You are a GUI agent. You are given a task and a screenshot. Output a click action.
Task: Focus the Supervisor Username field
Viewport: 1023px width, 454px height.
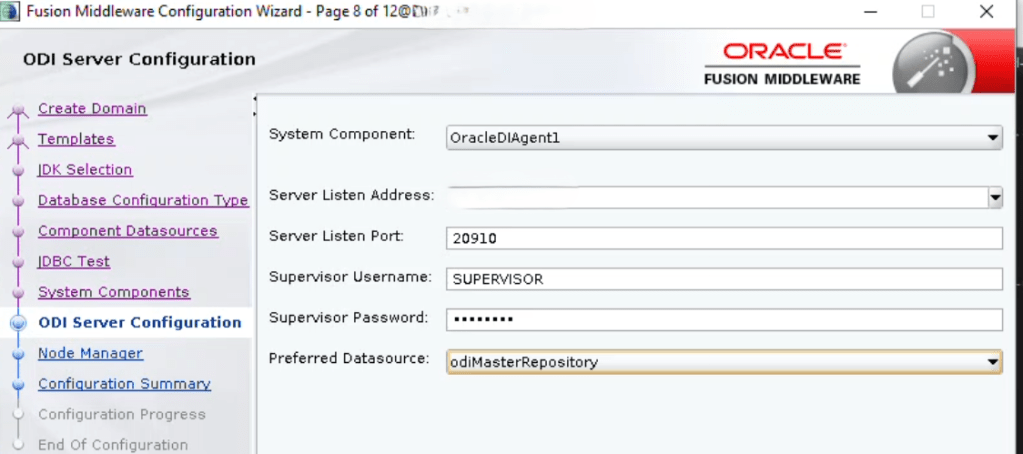pyautogui.click(x=723, y=279)
